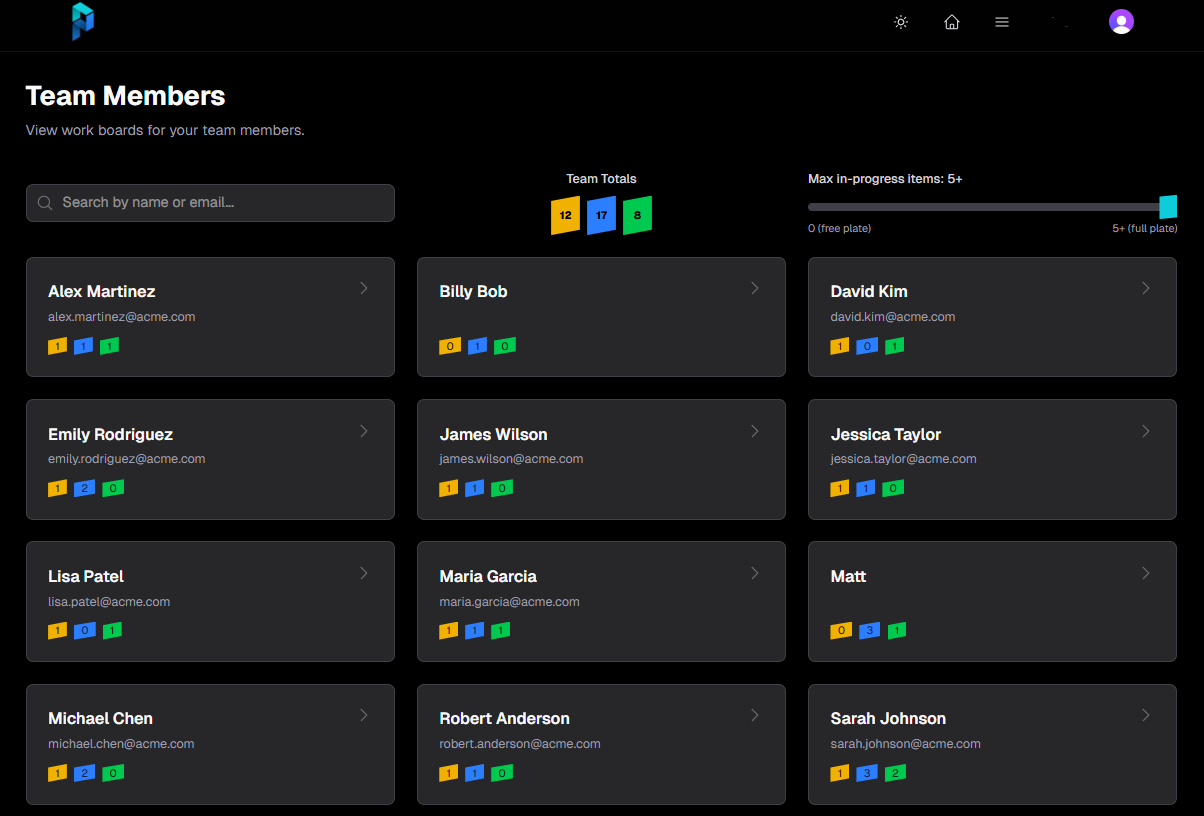
Task: Click the yellow Team Totals badge showing 12
Action: click(565, 215)
